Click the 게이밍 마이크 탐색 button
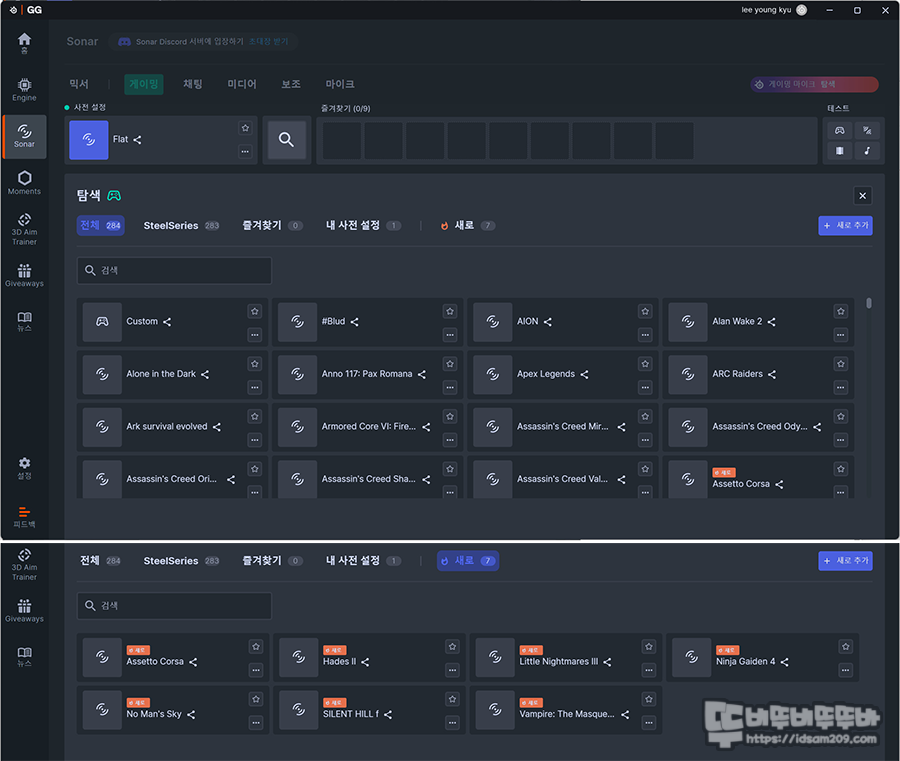The width and height of the screenshot is (900, 761). (814, 84)
